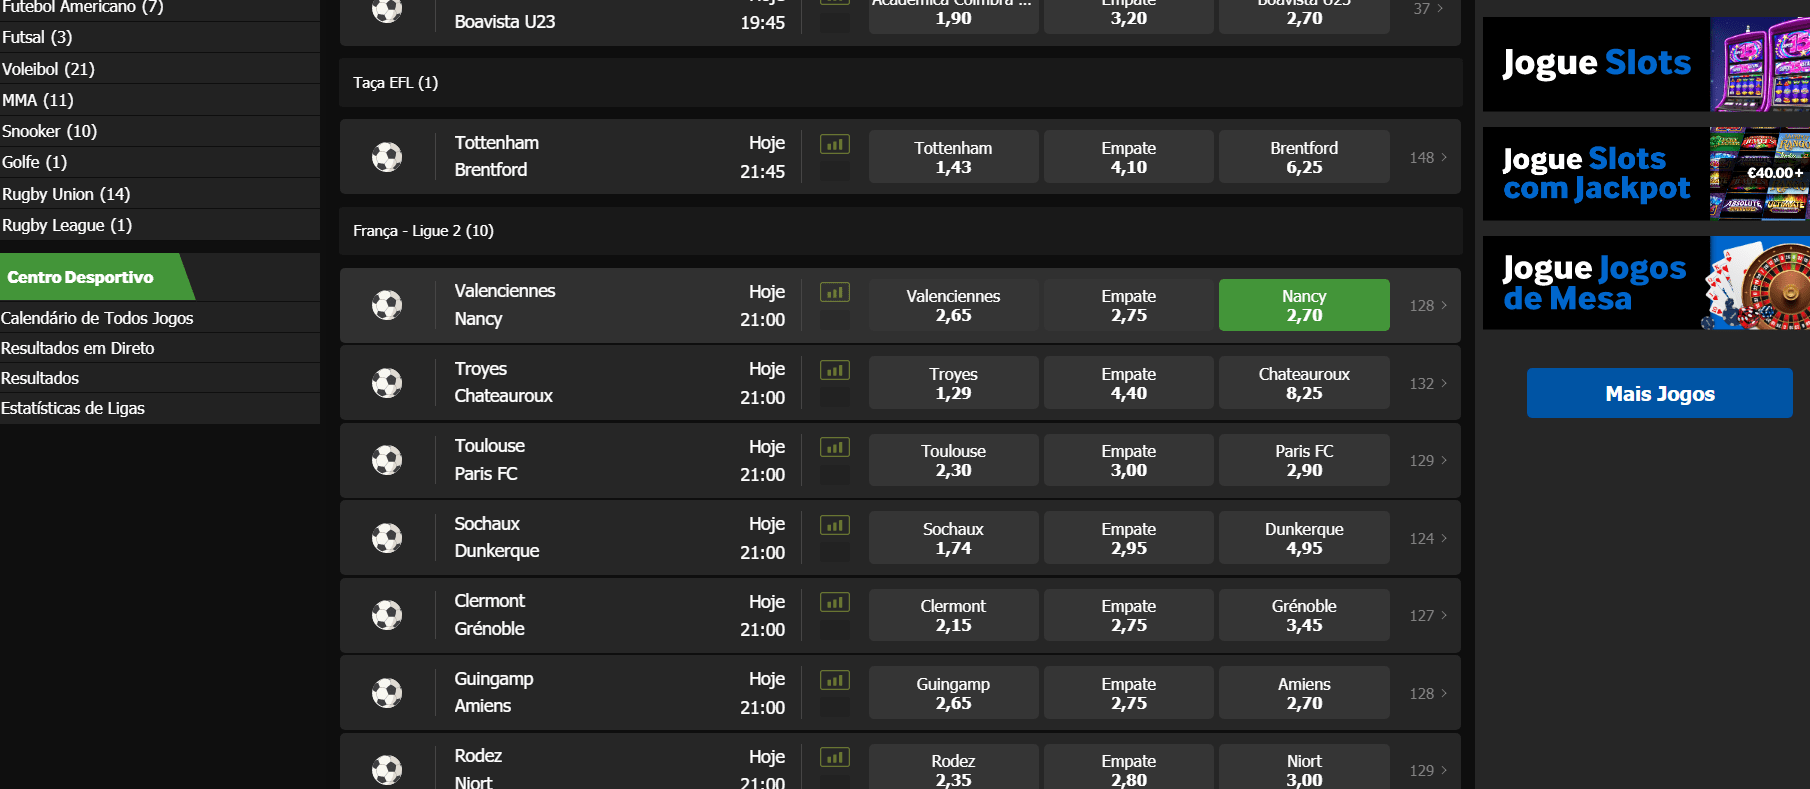The width and height of the screenshot is (1810, 789).
Task: Expand 124 more markets for Sochaux match
Action: [1428, 538]
